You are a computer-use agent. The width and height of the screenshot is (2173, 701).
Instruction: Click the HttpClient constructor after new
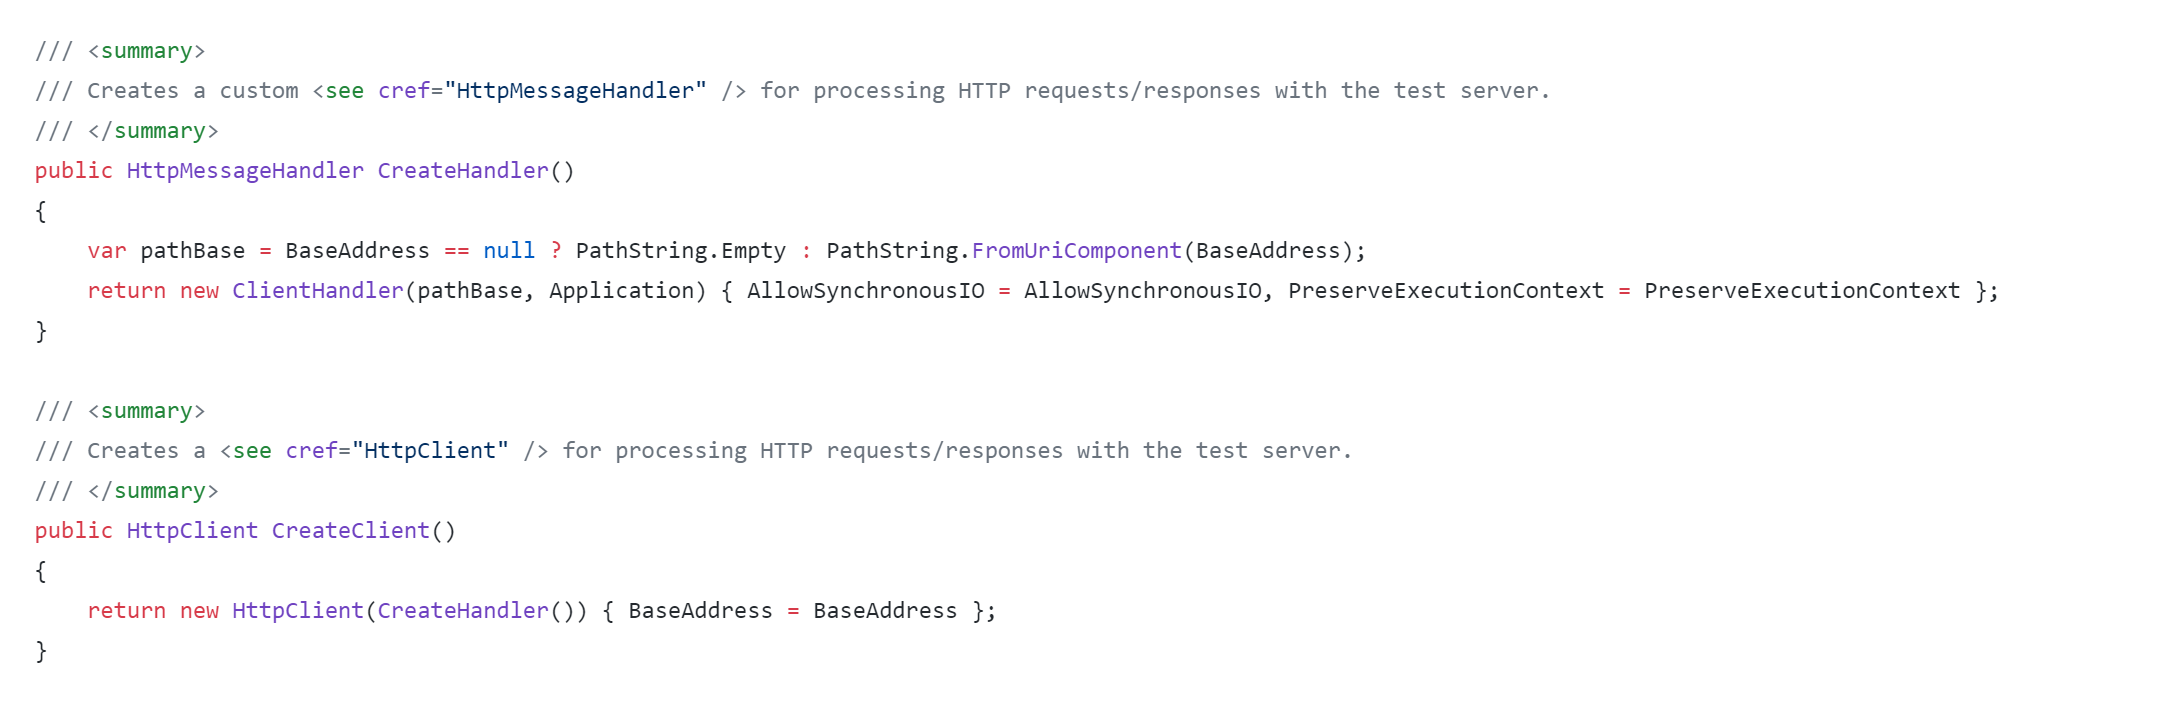[297, 611]
